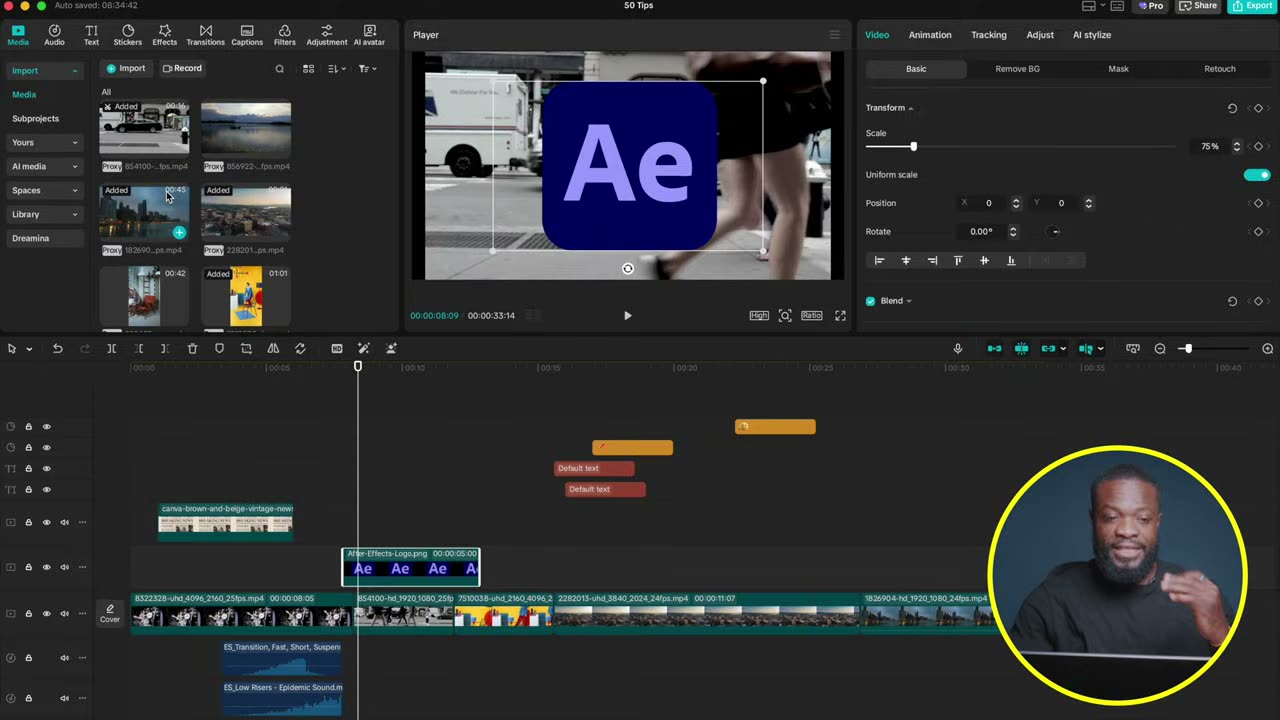Viewport: 1280px width, 720px height.
Task: Toggle the main track magnet button
Action: (994, 348)
